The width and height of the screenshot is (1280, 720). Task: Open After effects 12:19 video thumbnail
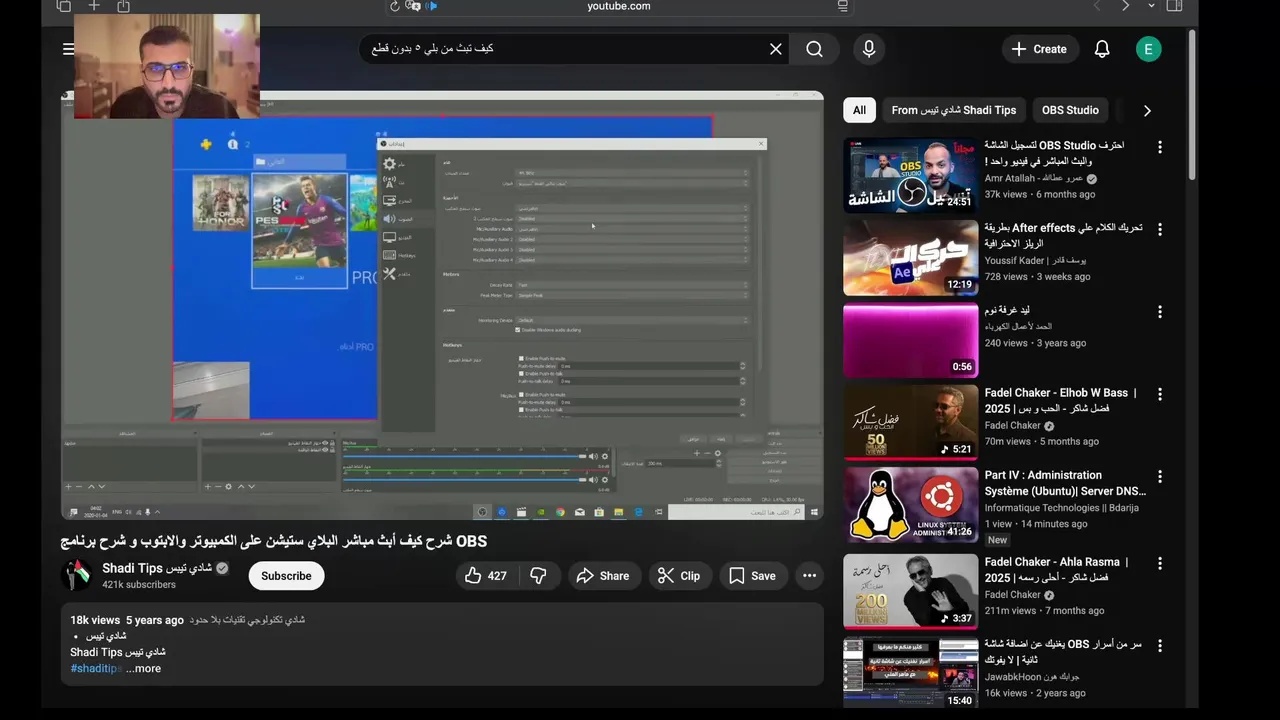point(910,258)
